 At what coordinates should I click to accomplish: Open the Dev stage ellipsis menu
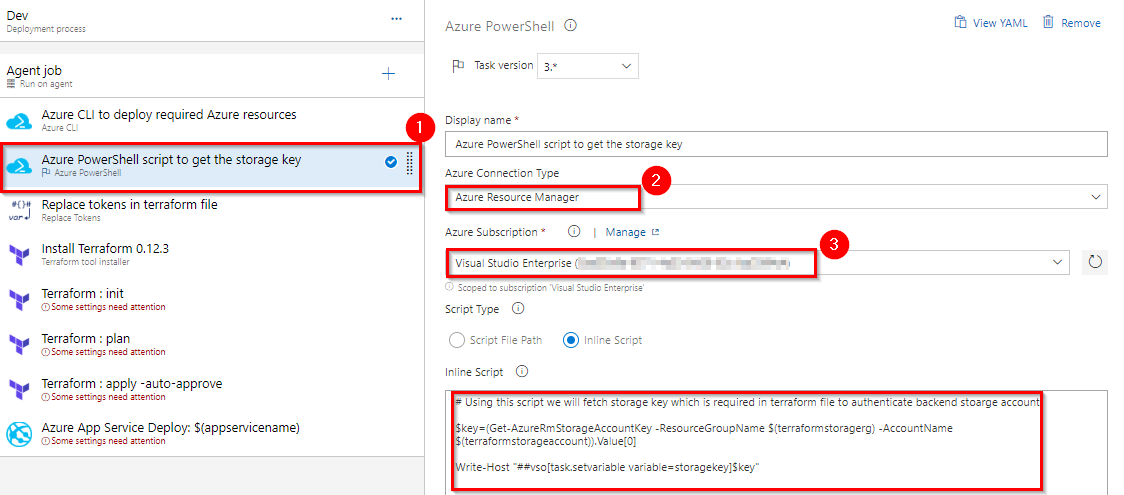[x=396, y=19]
